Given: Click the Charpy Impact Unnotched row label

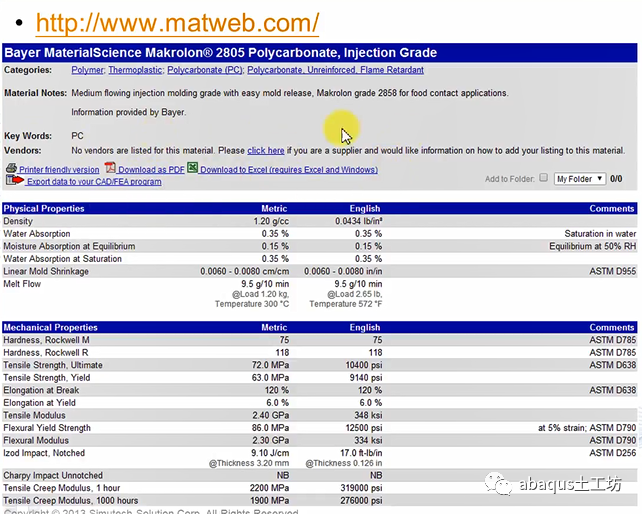Looking at the screenshot, I should [53, 476].
